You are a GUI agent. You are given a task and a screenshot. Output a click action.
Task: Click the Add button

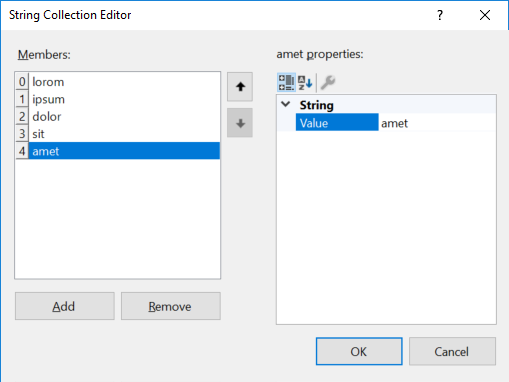click(65, 306)
